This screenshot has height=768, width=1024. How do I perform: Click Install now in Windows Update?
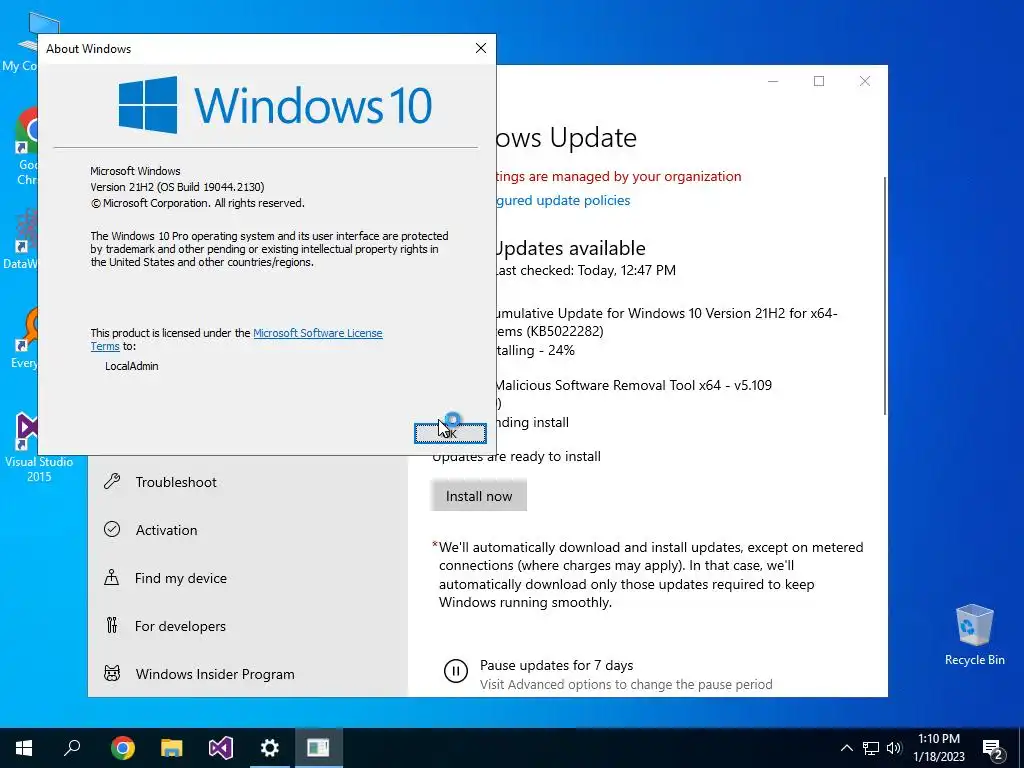(x=479, y=496)
